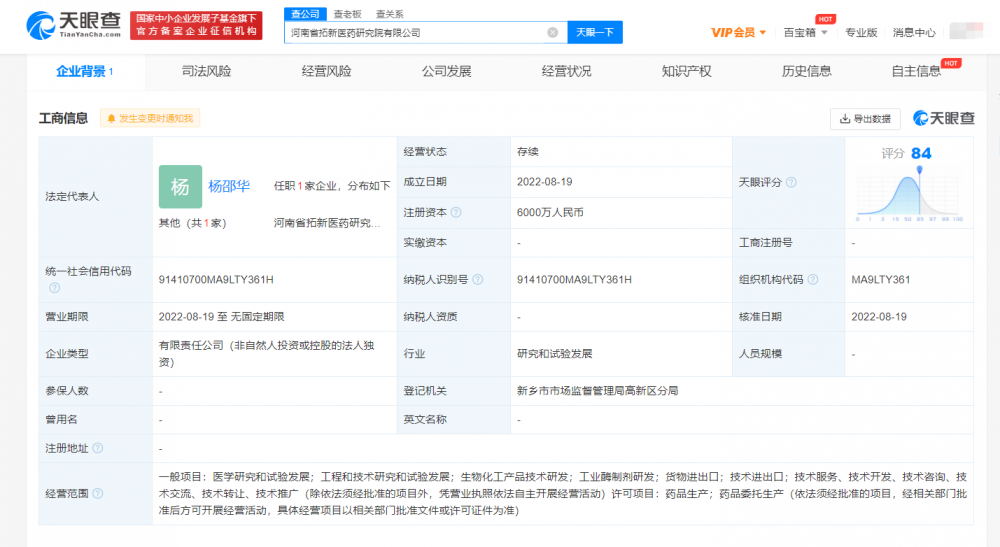Switch to 查关系 search tab
1000x547 pixels.
[x=390, y=14]
